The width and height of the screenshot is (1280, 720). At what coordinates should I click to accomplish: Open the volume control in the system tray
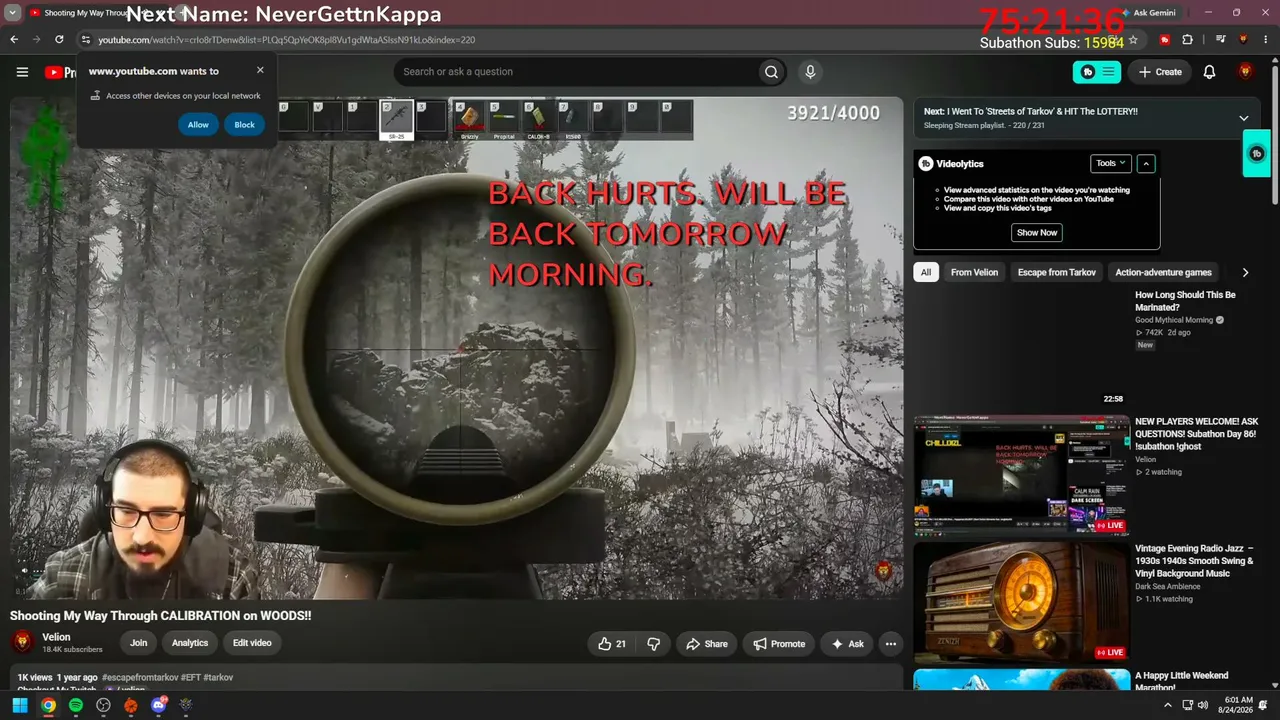point(1203,705)
